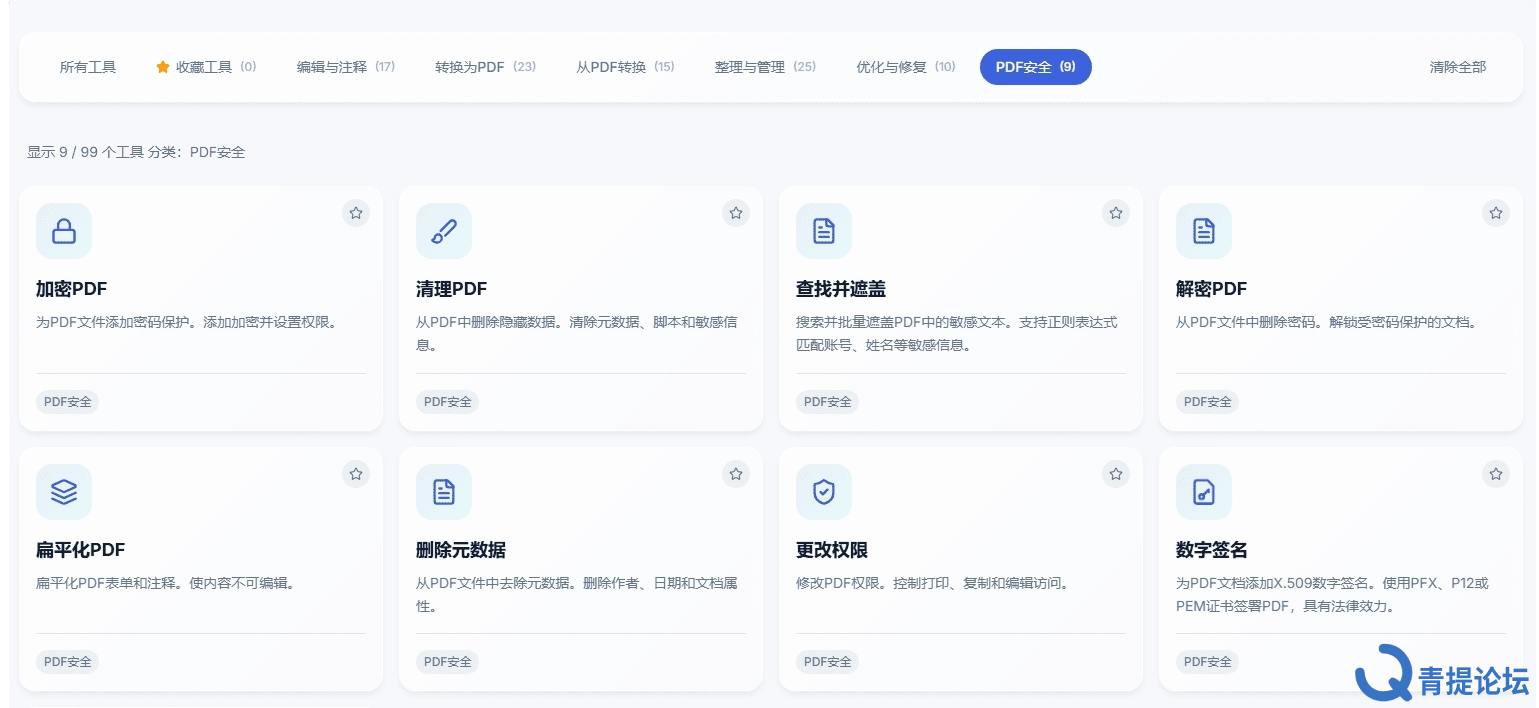Click the document icon on 解密PDF card
Screen dimensions: 1539x708
tap(1204, 231)
